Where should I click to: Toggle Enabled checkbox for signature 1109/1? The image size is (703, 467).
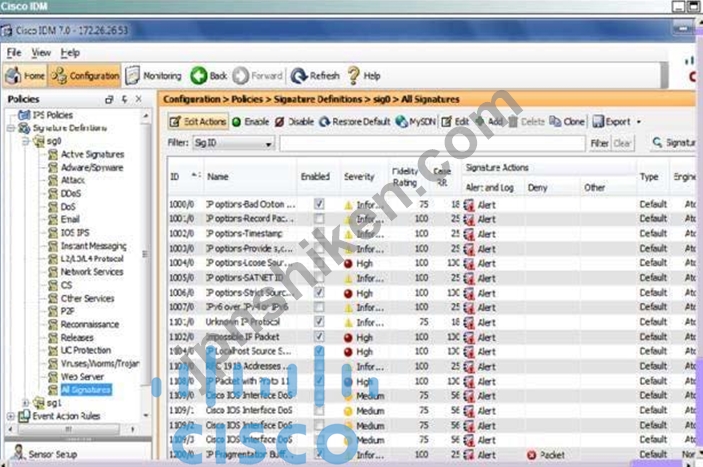click(319, 411)
